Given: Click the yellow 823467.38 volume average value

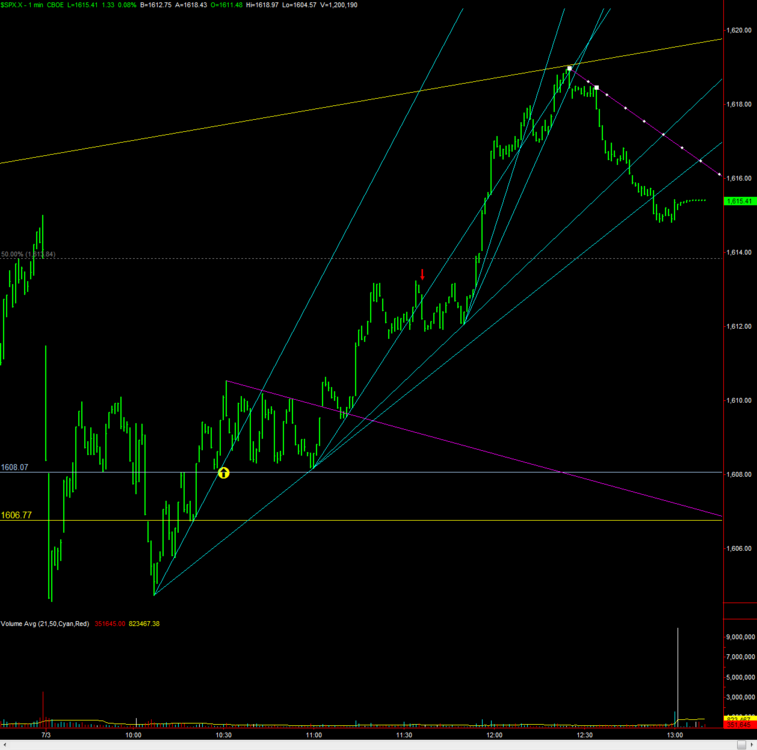Looking at the screenshot, I should [x=144, y=624].
